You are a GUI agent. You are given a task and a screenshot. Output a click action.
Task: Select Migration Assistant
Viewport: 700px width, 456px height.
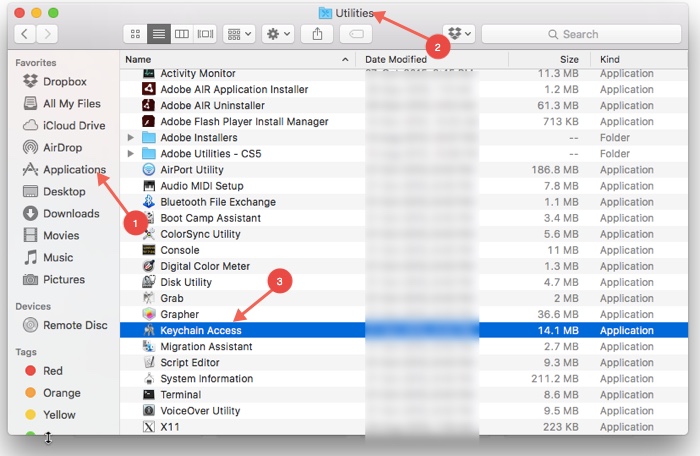[x=404, y=347]
